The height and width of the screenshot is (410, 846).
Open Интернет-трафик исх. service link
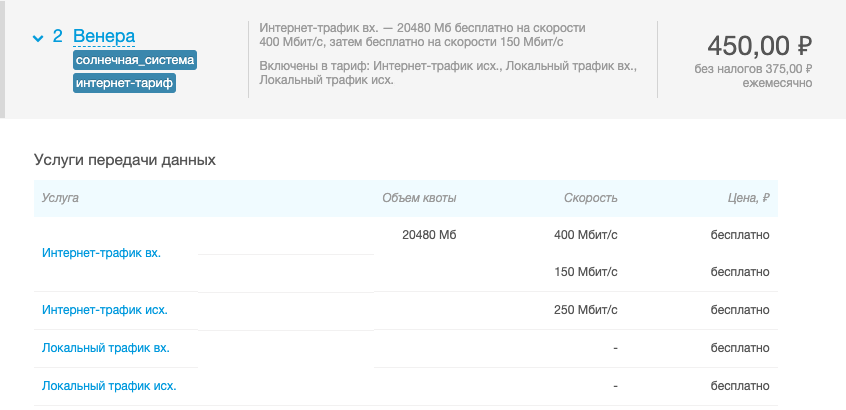(x=105, y=310)
